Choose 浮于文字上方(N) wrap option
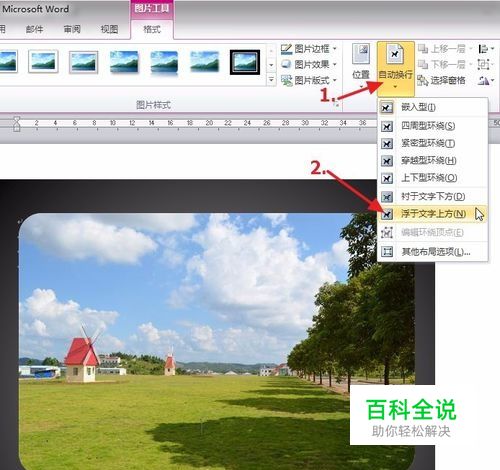The image size is (500, 470). coord(432,214)
